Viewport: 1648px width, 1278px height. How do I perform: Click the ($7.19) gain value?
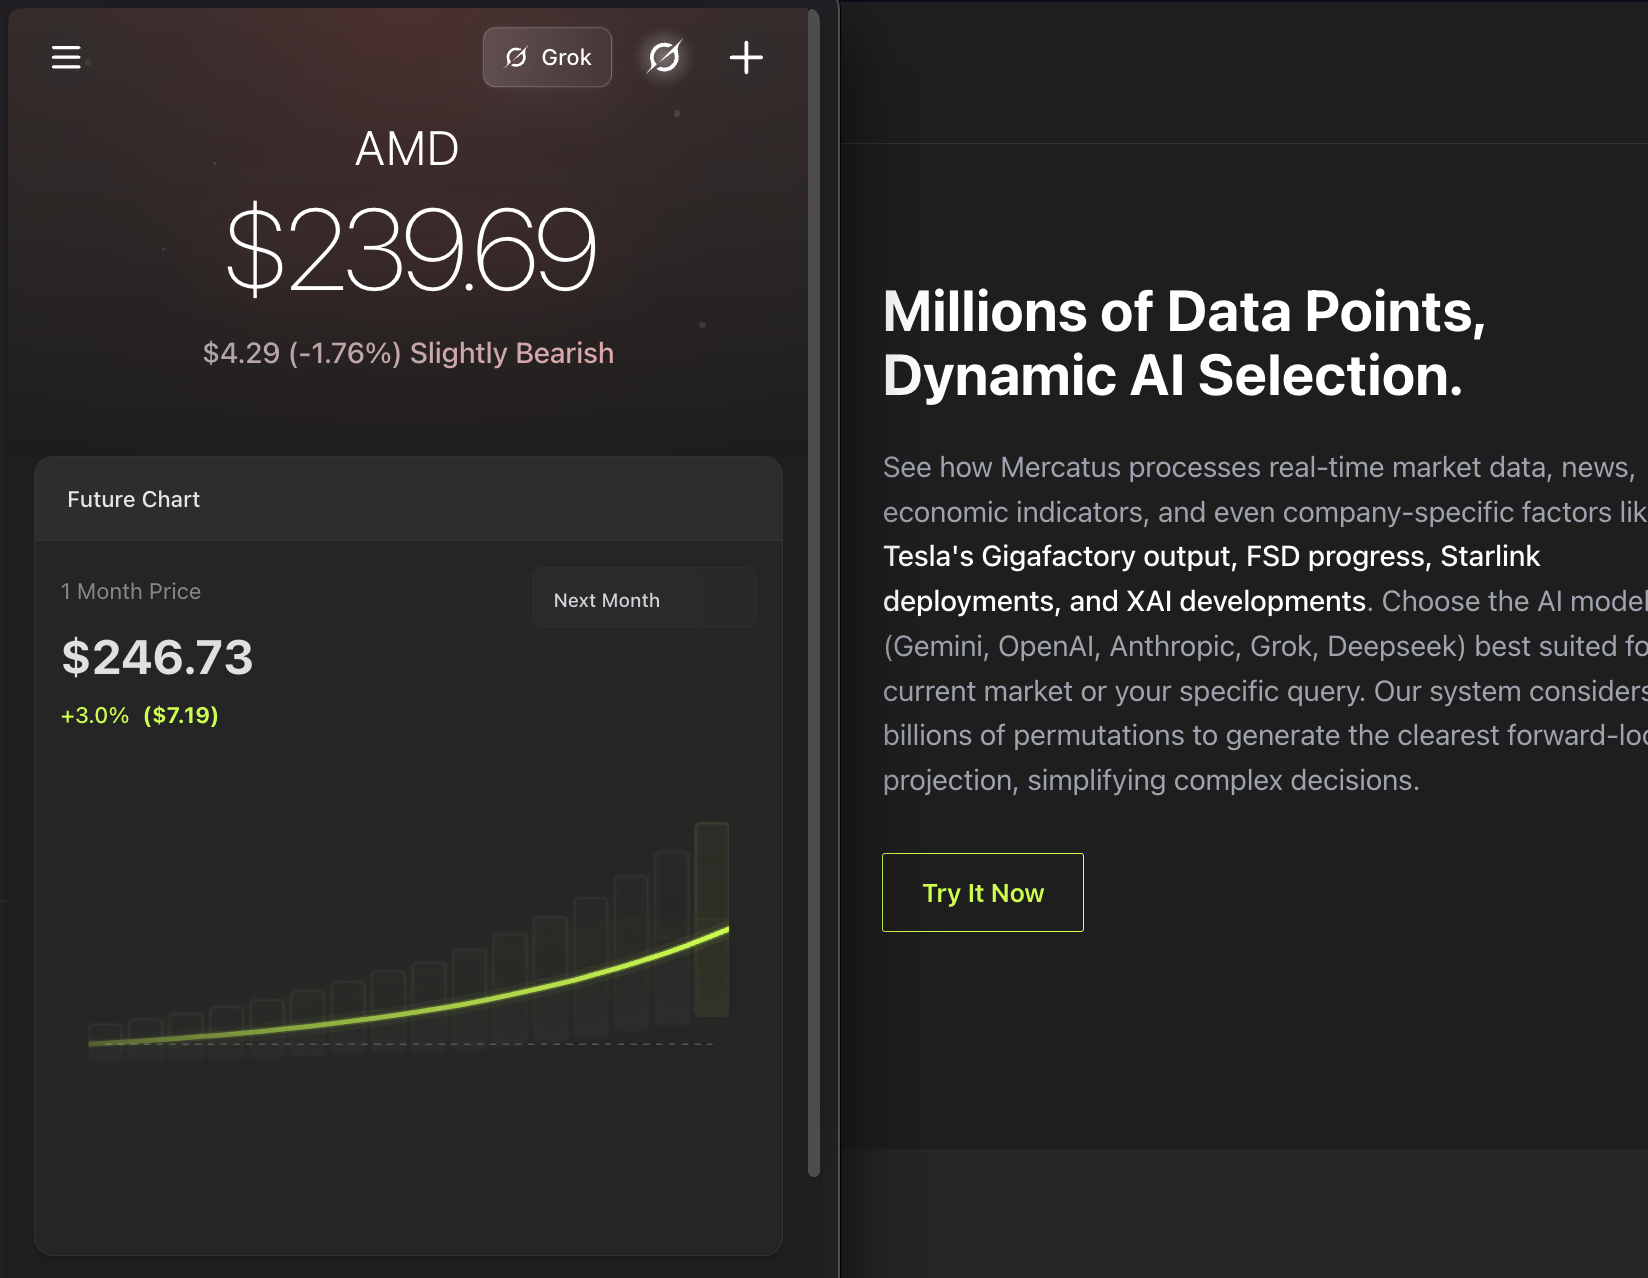(181, 715)
